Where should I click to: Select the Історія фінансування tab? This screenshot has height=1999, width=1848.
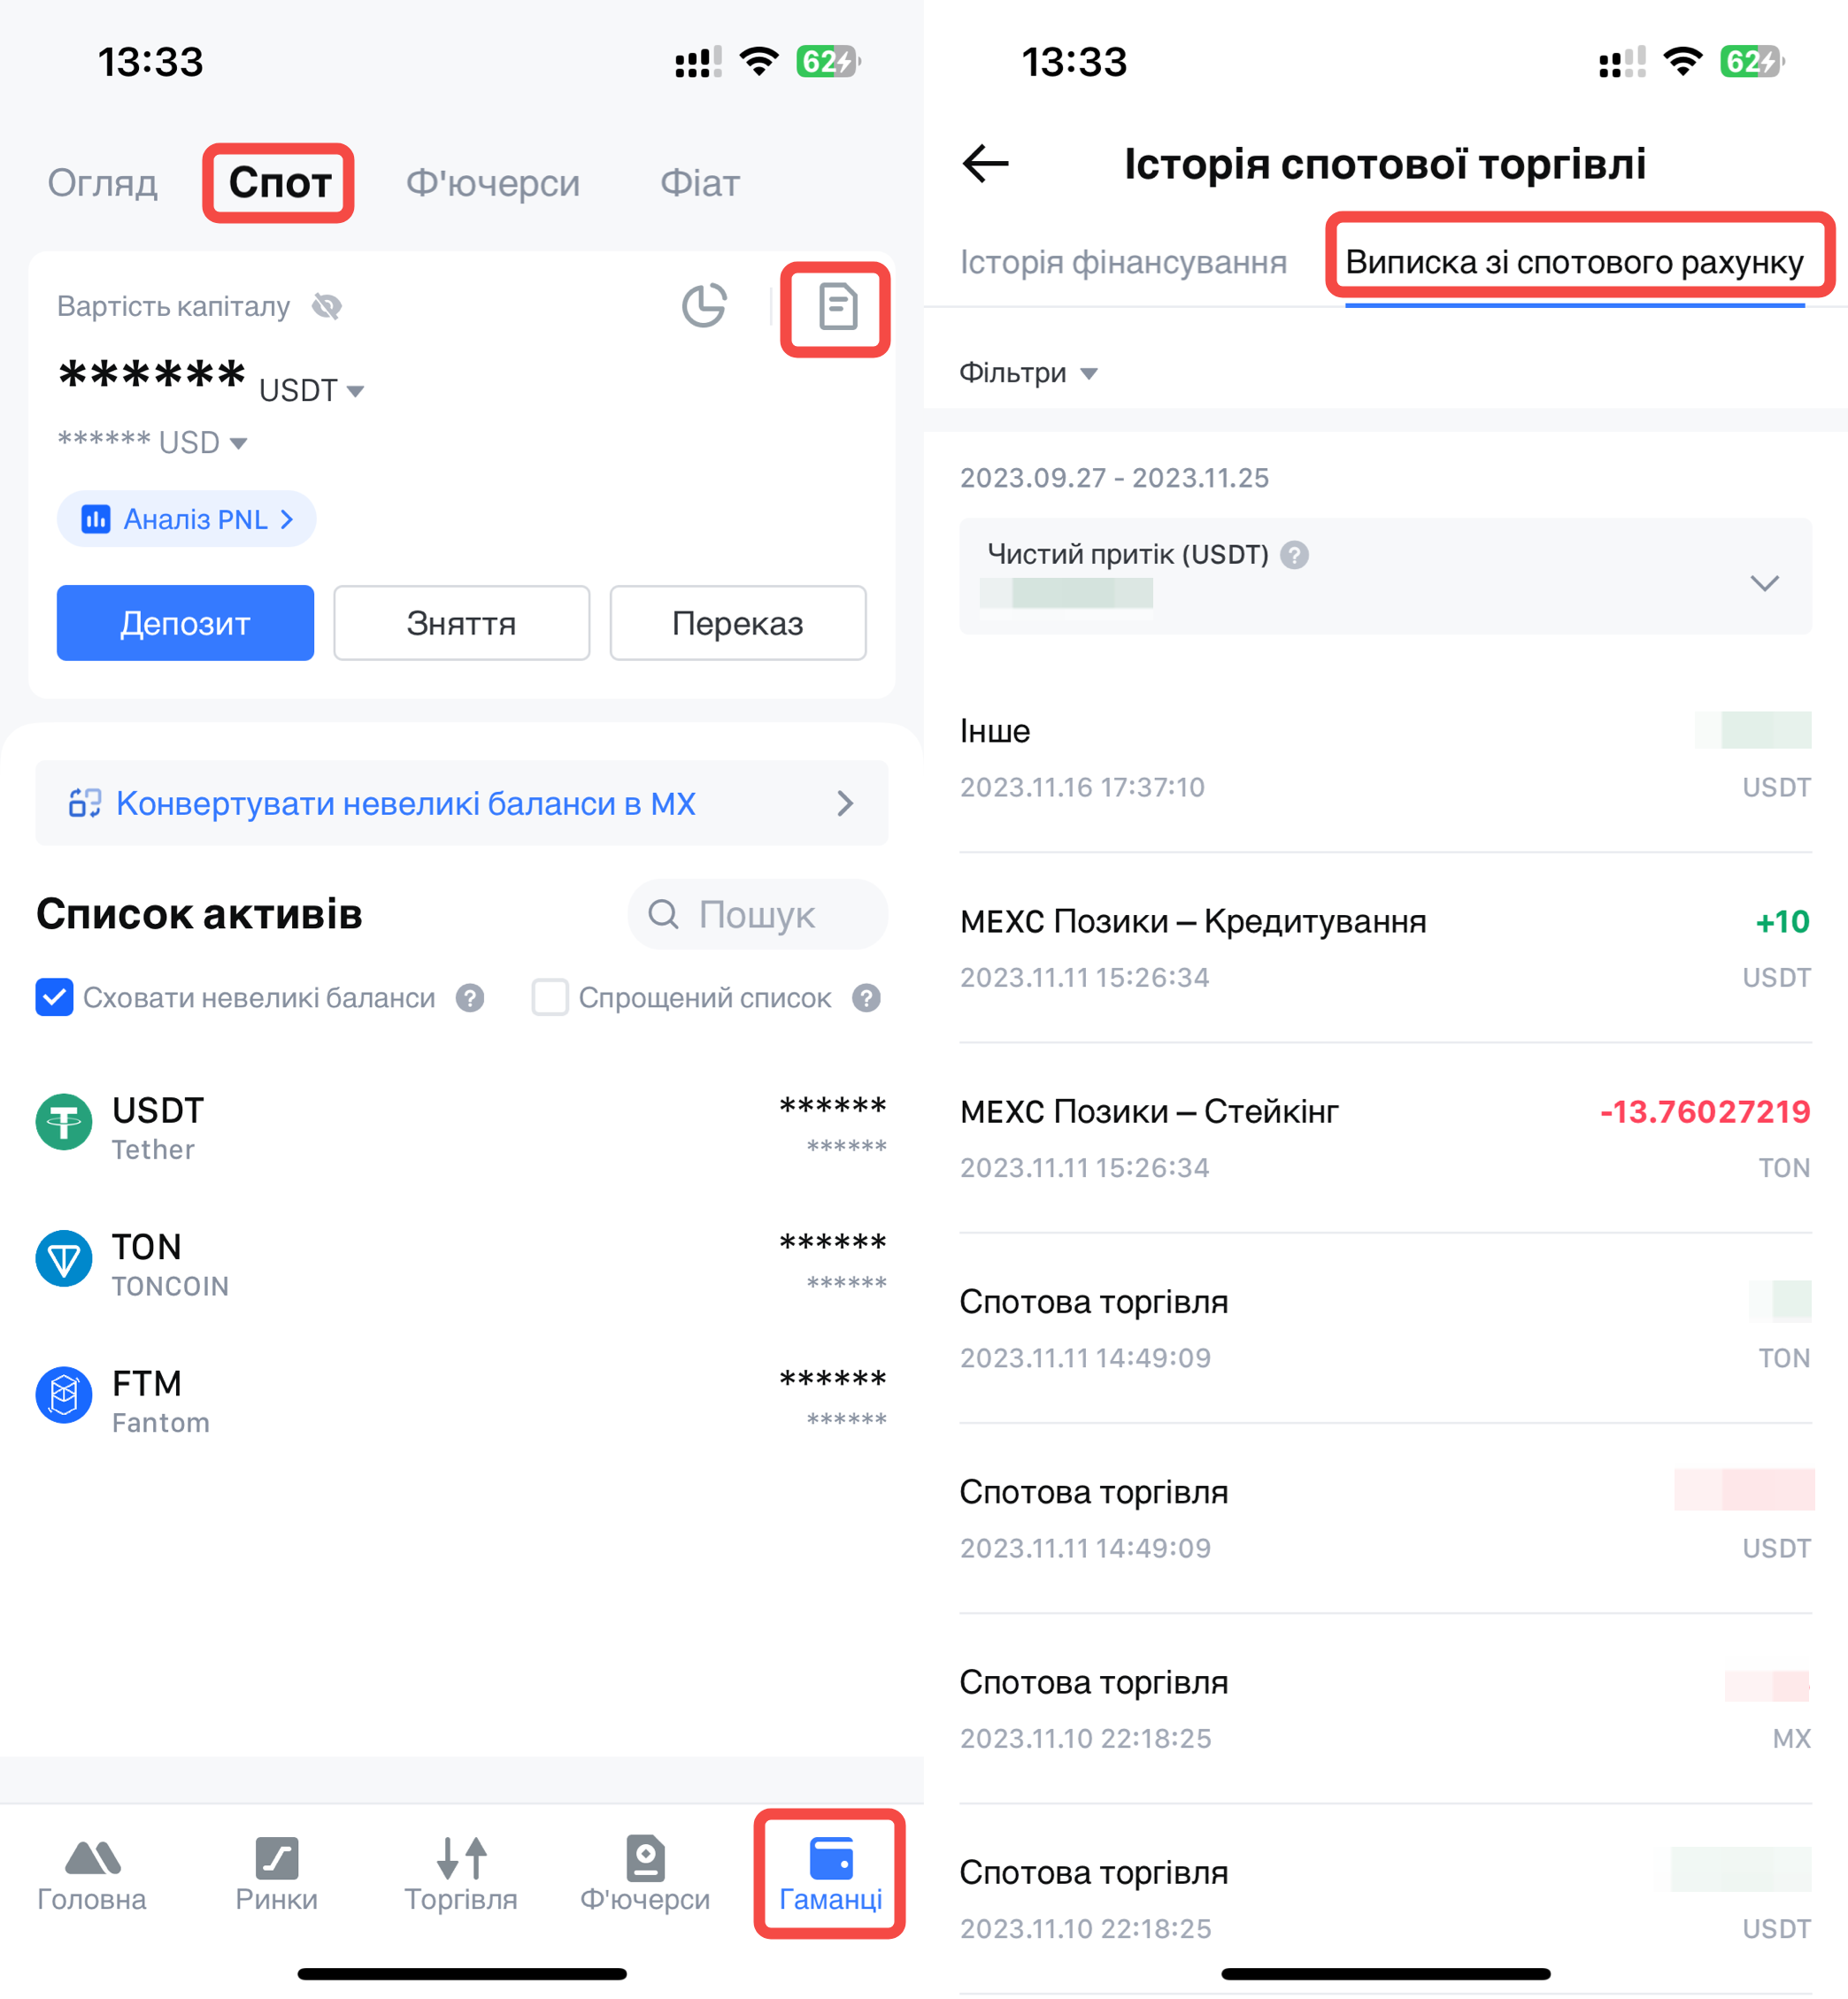click(1123, 262)
